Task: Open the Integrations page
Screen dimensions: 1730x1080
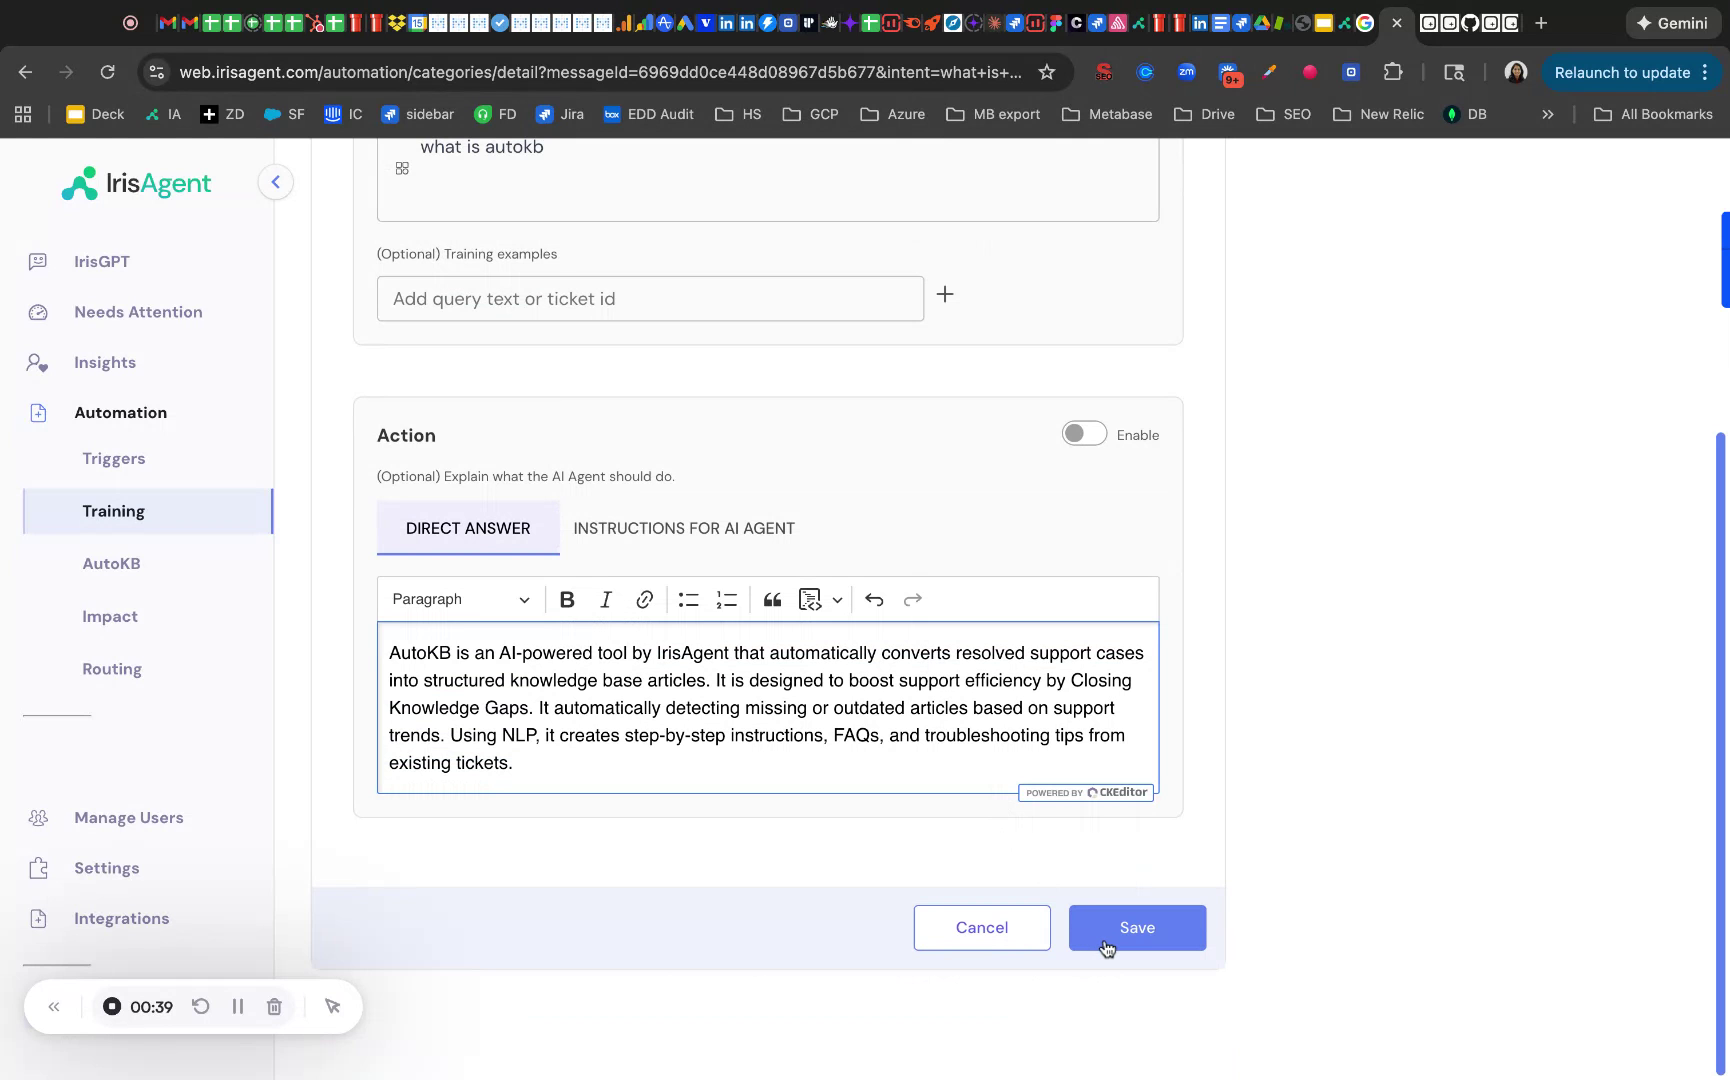Action: (122, 918)
